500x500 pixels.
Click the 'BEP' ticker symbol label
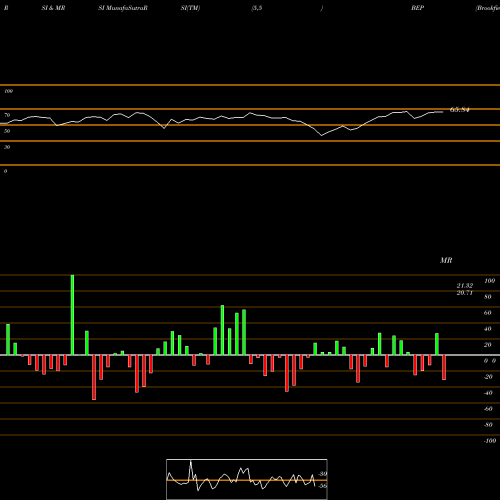tap(417, 8)
